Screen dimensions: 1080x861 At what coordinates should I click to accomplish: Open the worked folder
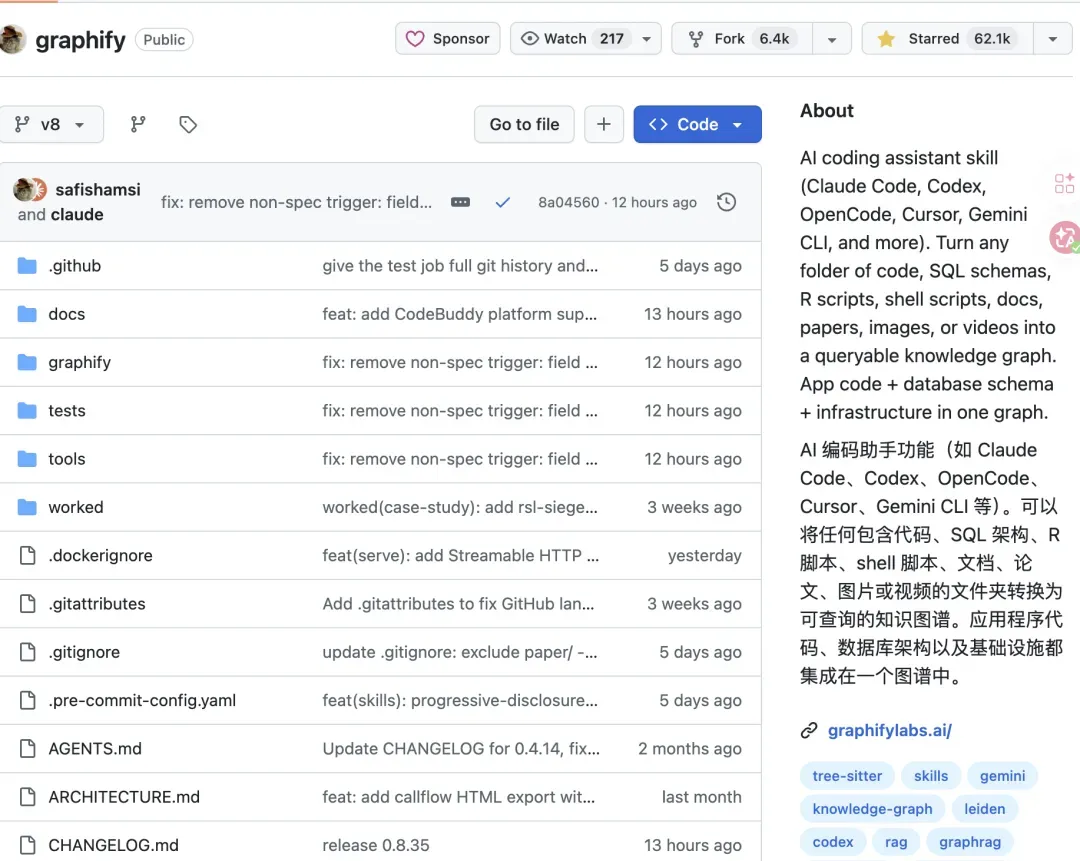click(x=76, y=507)
